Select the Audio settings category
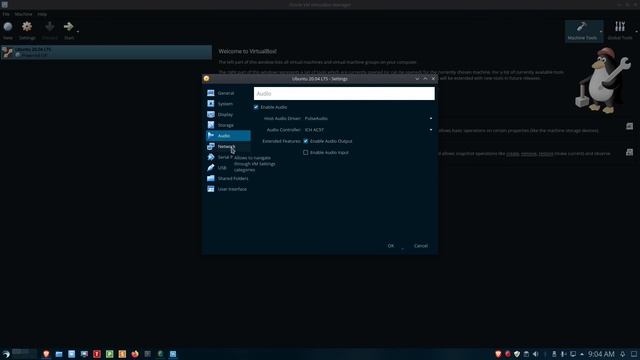The image size is (640, 360). [228, 136]
